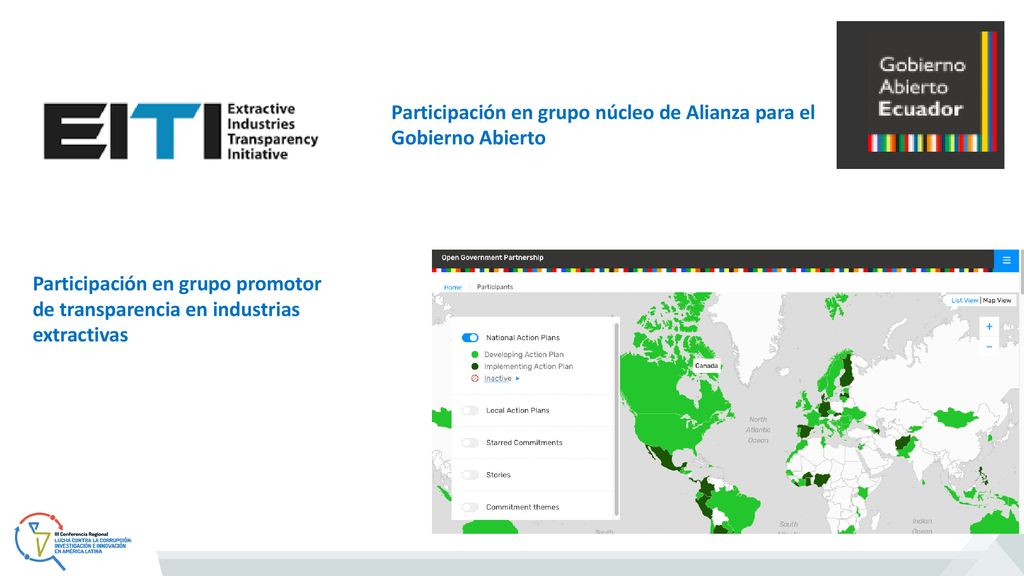This screenshot has width=1024, height=576.
Task: Toggle National Action Plans switch off
Action: click(x=470, y=338)
